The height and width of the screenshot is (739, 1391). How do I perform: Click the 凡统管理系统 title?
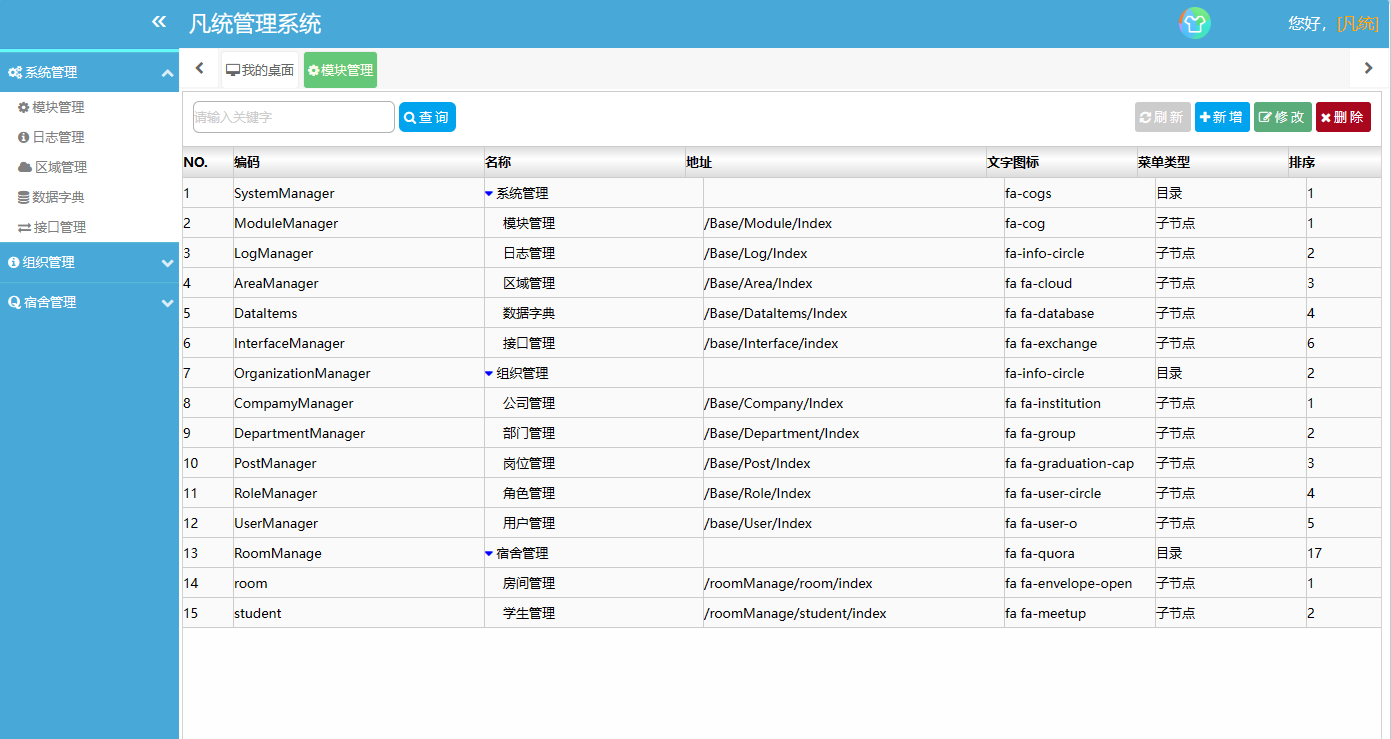255,23
